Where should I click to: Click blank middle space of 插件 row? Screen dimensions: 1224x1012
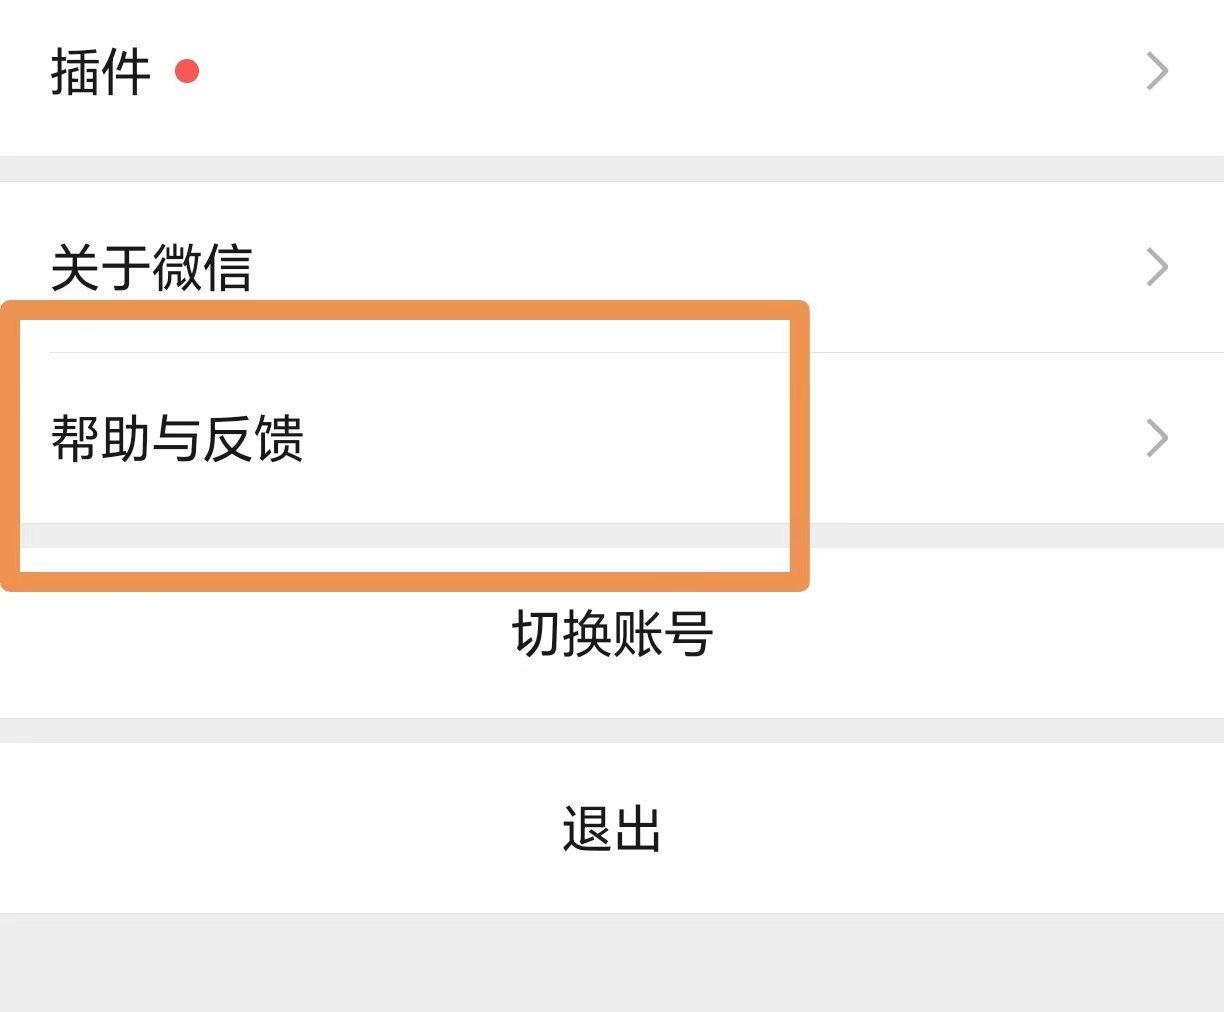click(x=650, y=72)
